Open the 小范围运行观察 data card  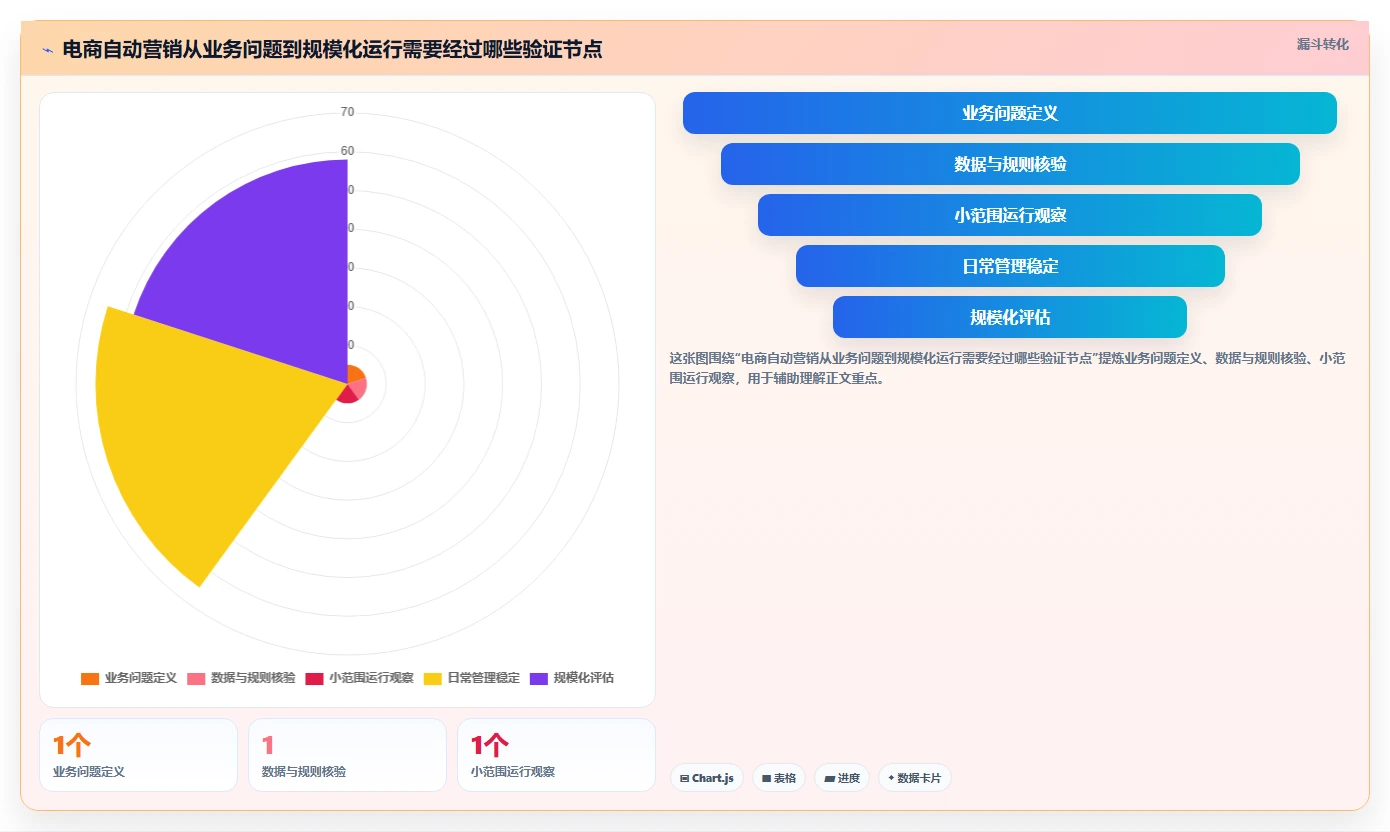click(x=557, y=755)
